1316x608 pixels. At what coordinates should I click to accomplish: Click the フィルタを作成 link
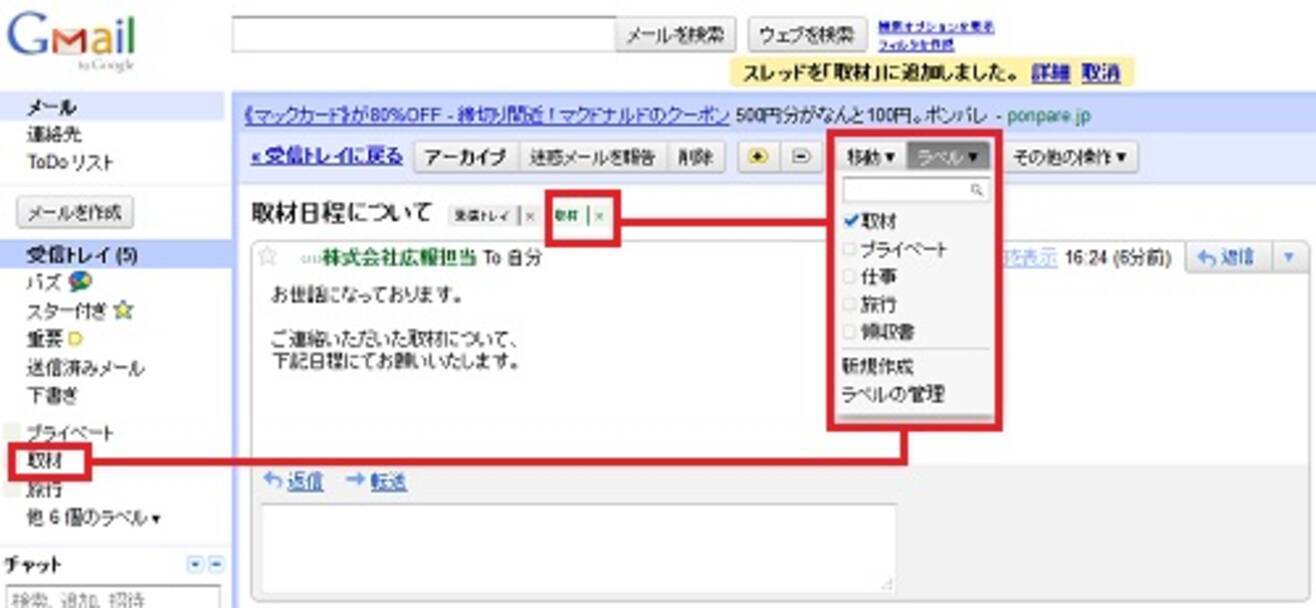[x=916, y=45]
